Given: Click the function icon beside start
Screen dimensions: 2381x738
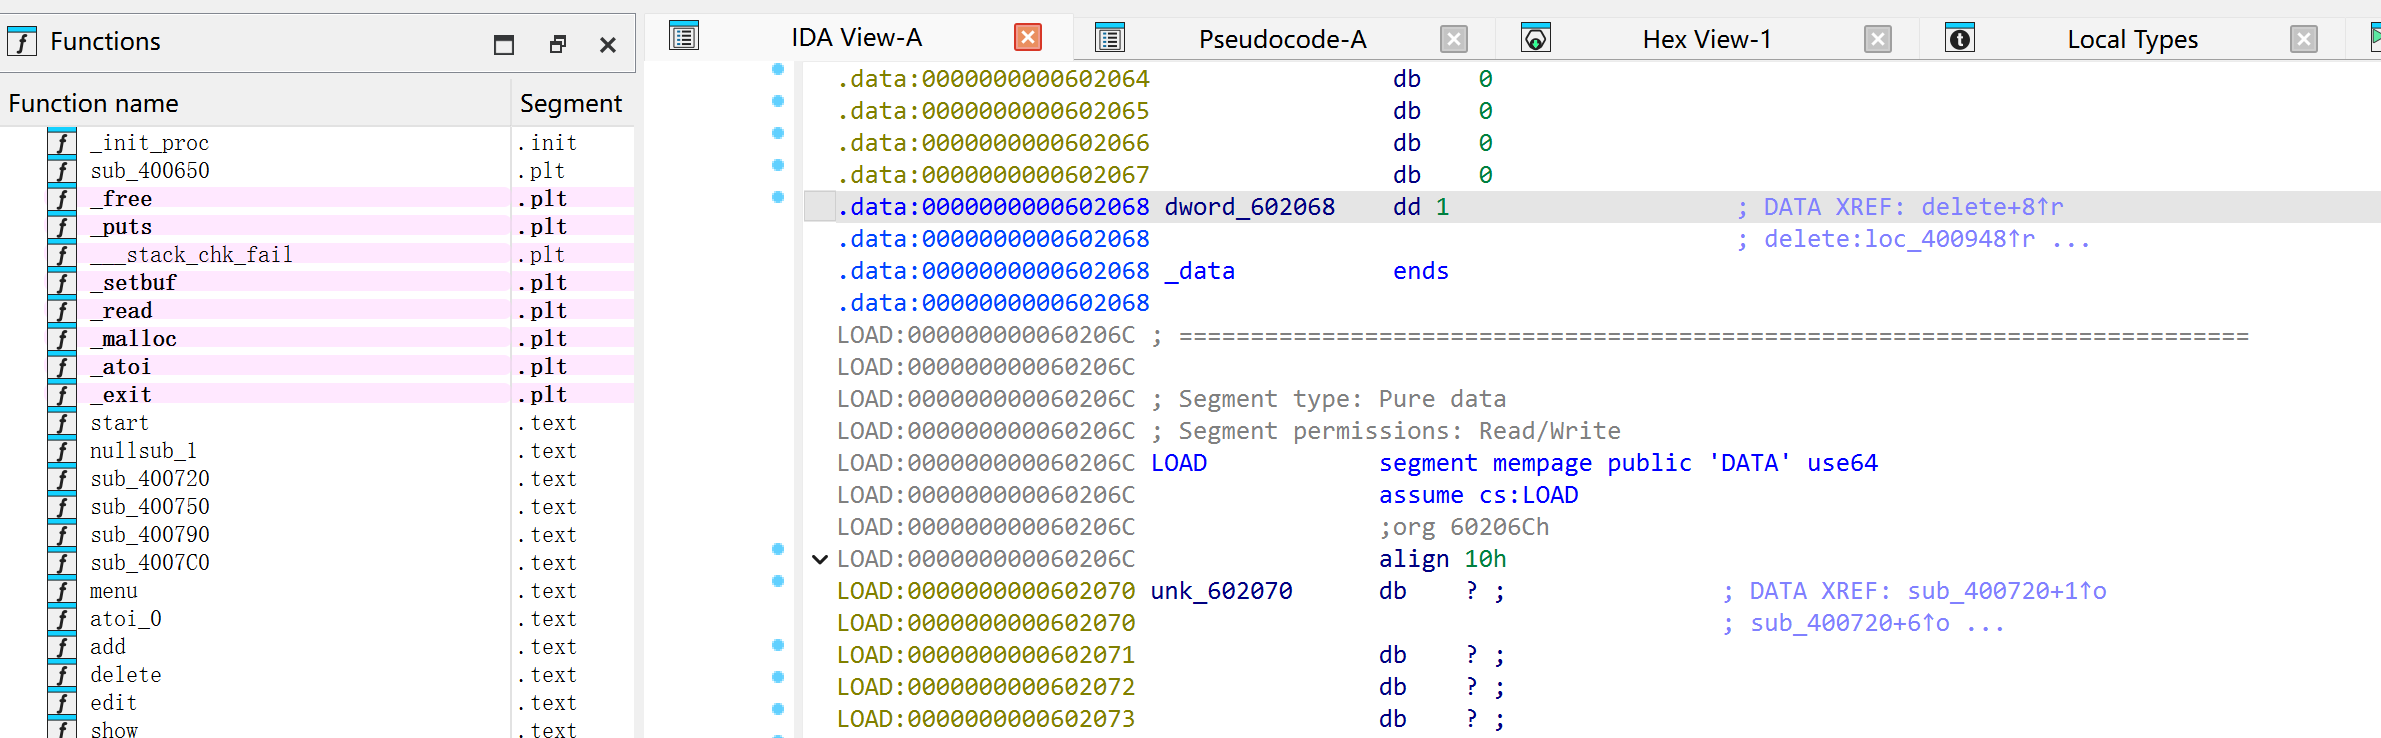Looking at the screenshot, I should pyautogui.click(x=62, y=423).
